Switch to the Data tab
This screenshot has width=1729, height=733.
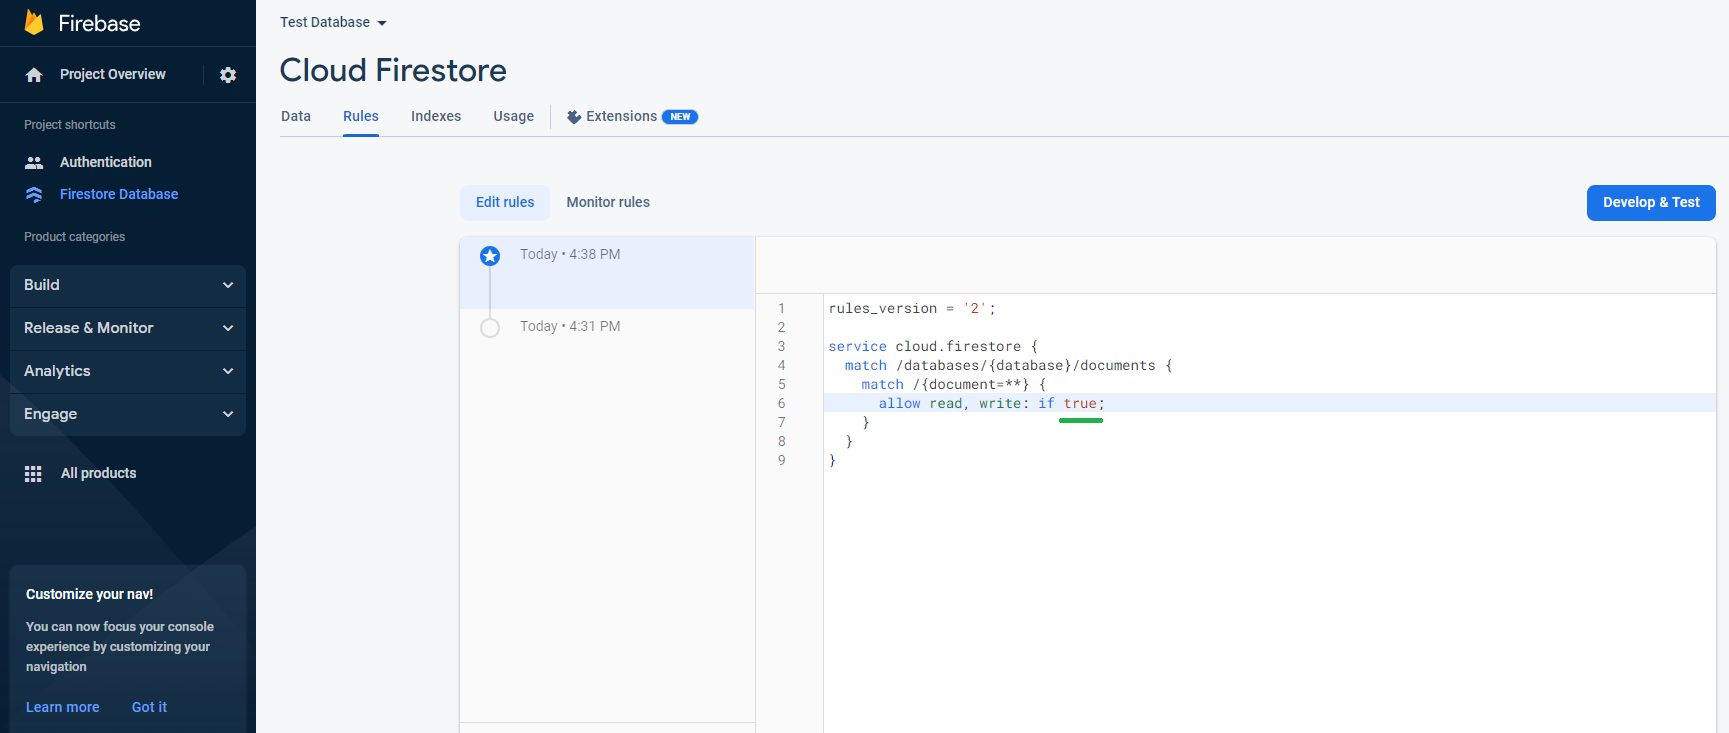(296, 116)
